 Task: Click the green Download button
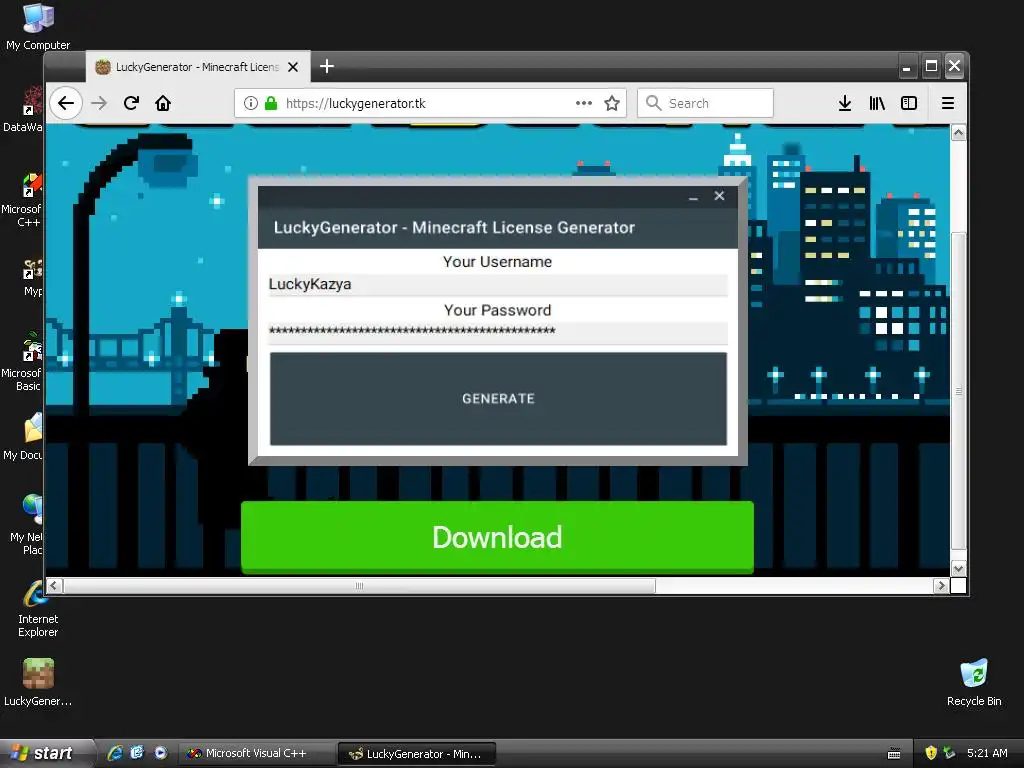[x=497, y=537]
